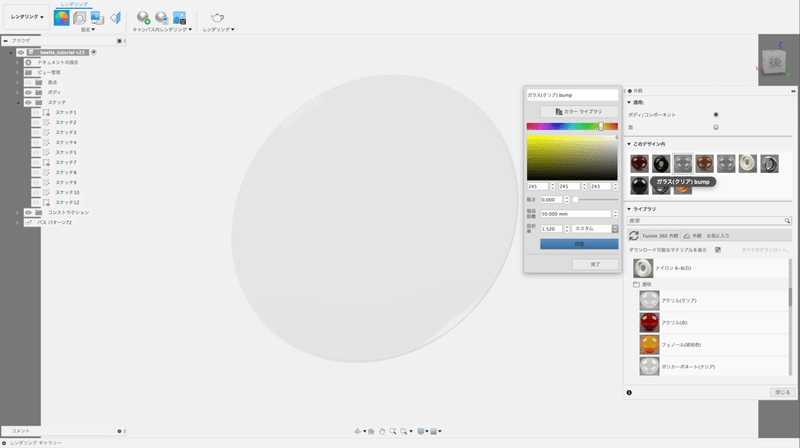The width and height of the screenshot is (800, 448).
Task: Open the レンダリング dropdown below the teapot
Action: click(218, 30)
